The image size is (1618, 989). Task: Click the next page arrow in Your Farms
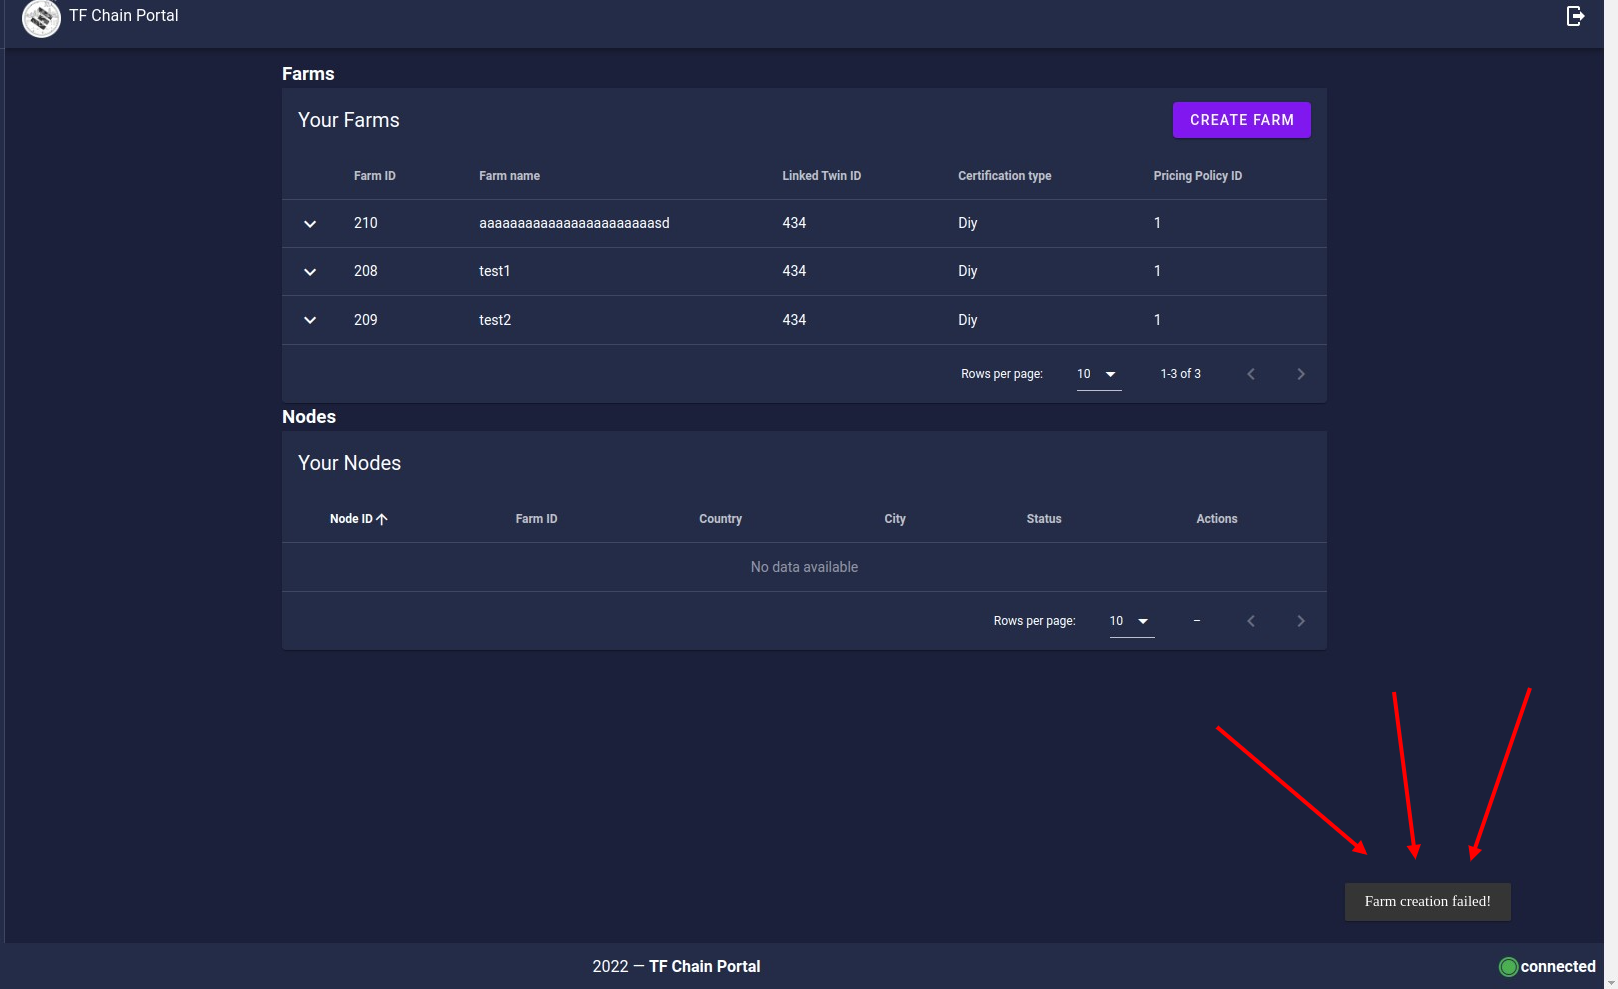[x=1301, y=373]
